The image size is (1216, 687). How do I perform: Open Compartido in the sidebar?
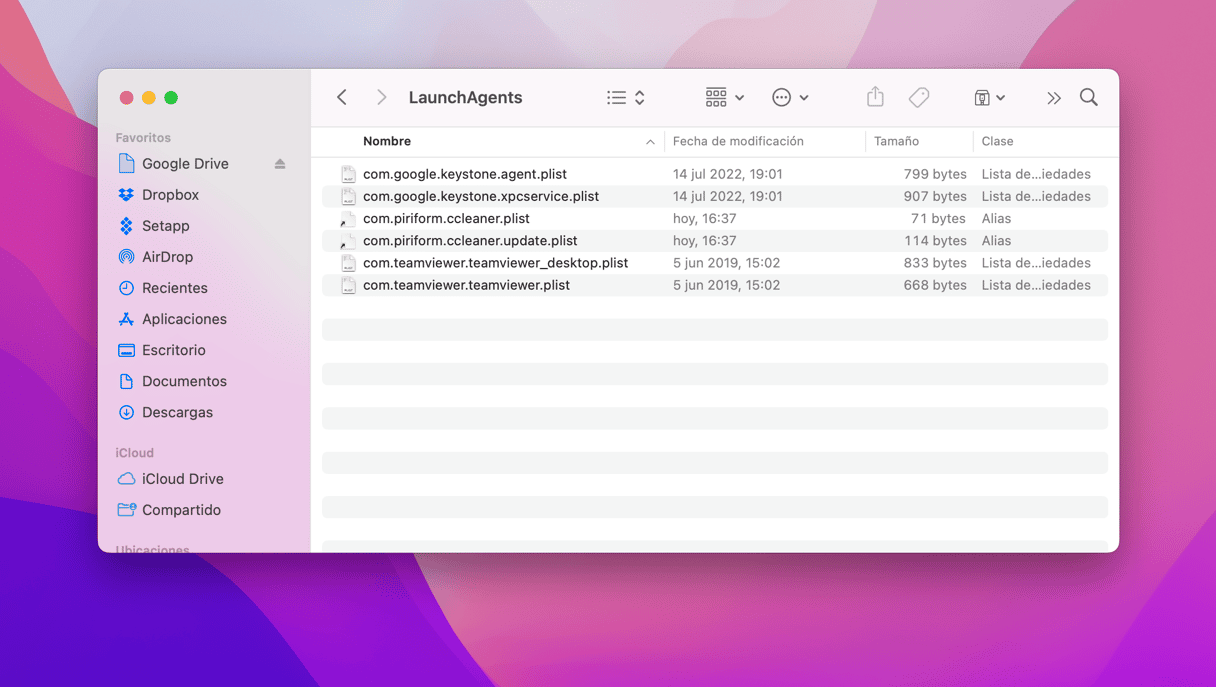pos(181,510)
